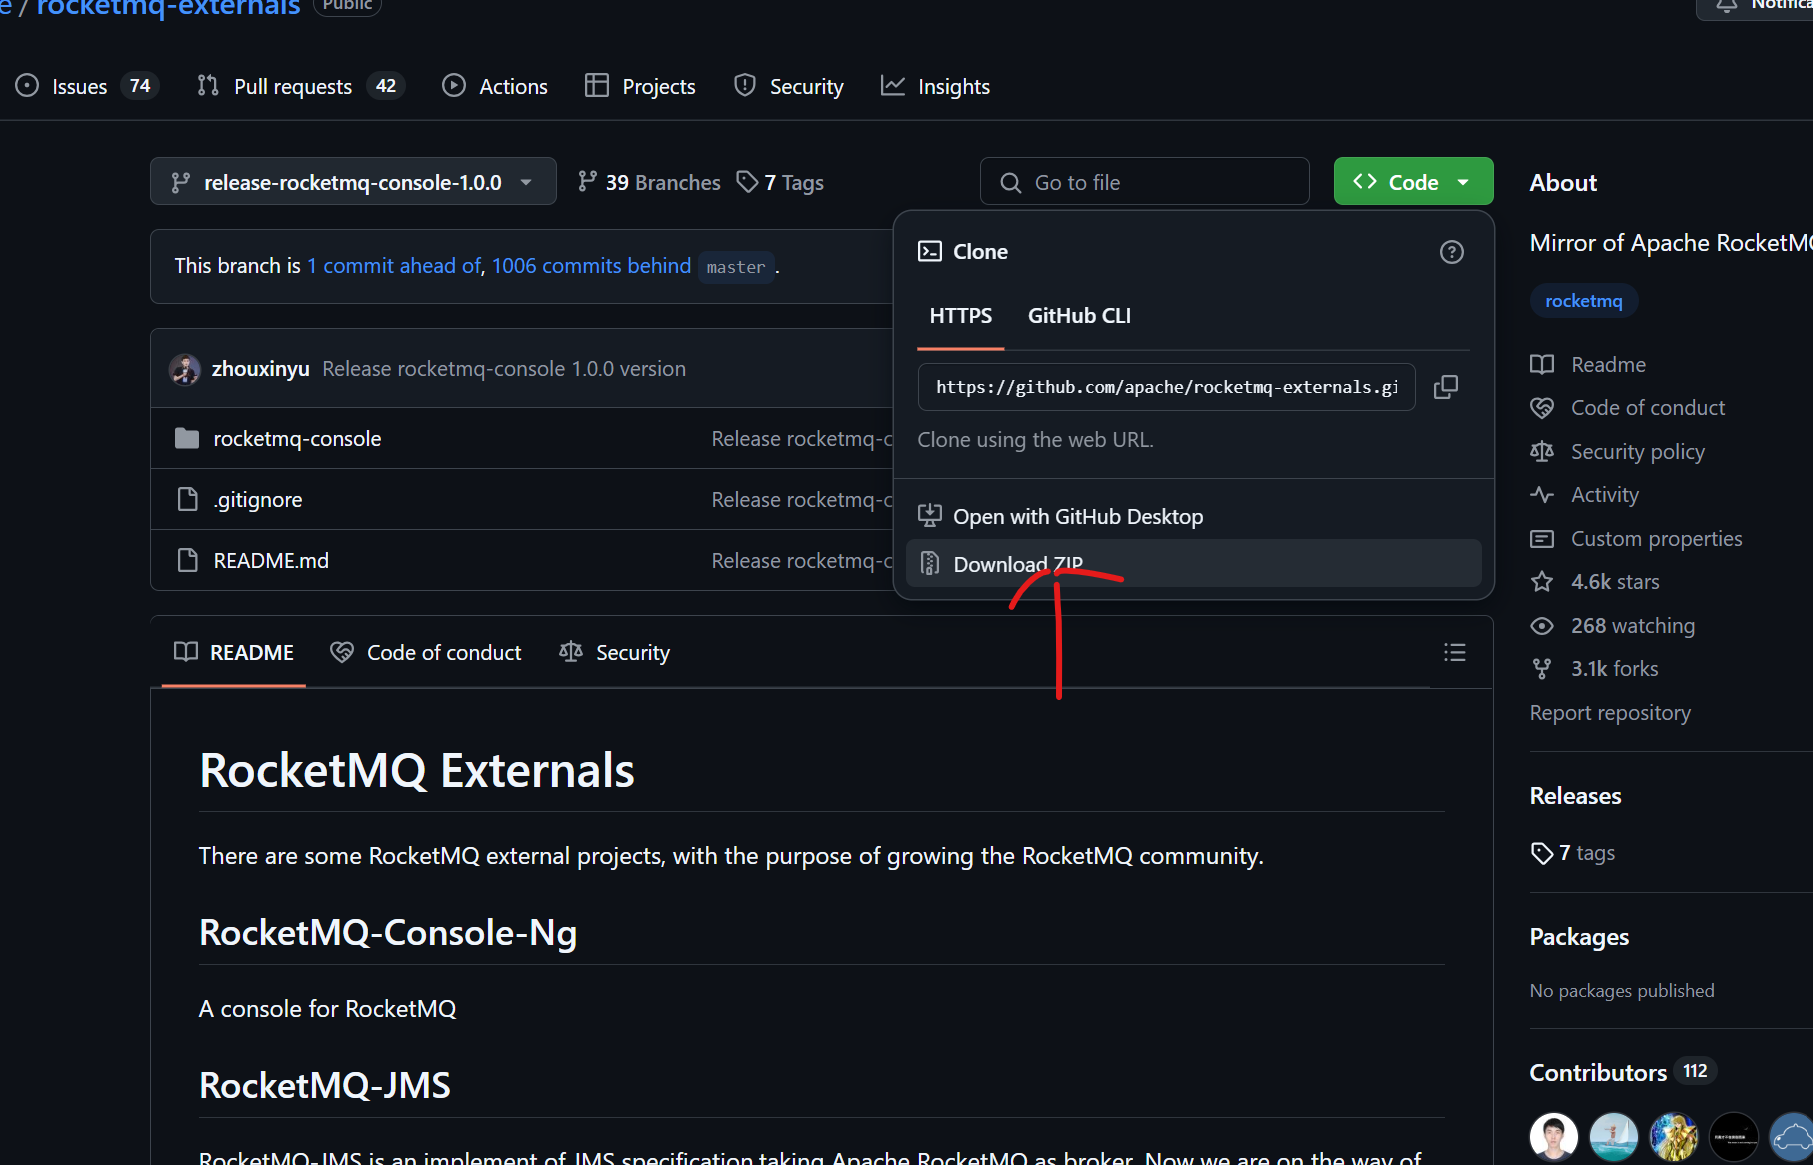This screenshot has height=1165, width=1813.
Task: Open the Issues tab
Action: [87, 86]
